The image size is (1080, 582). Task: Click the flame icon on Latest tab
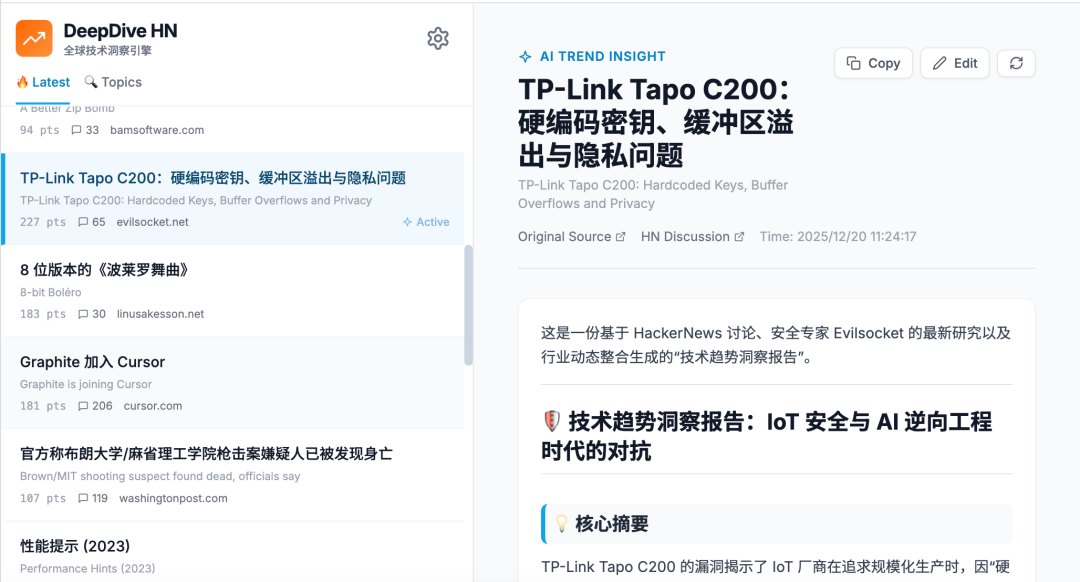coord(23,82)
